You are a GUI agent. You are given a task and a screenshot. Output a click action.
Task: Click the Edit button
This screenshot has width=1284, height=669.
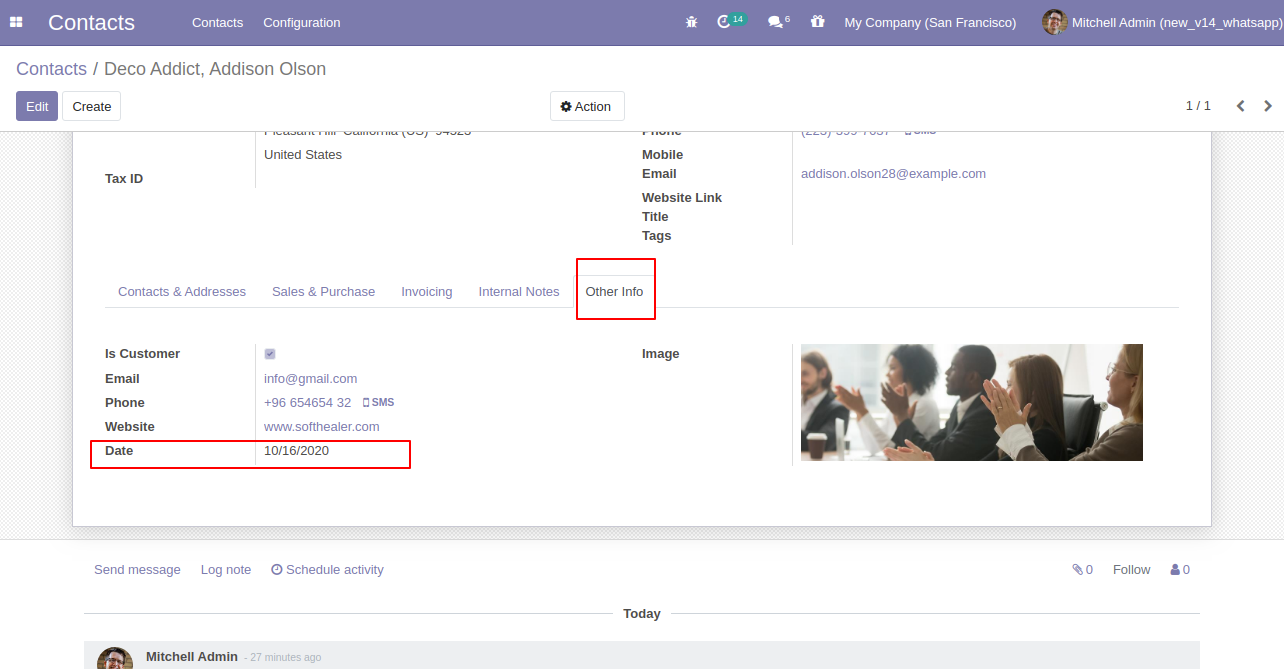tap(37, 106)
